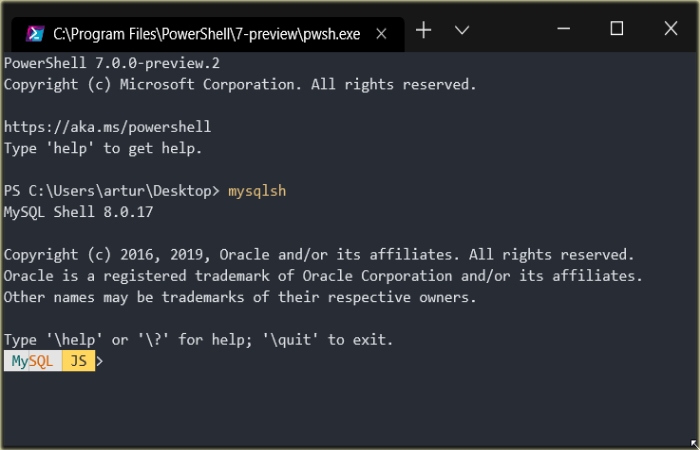Click the MySQL badge in the prompt
The width and height of the screenshot is (700, 450).
click(x=33, y=361)
